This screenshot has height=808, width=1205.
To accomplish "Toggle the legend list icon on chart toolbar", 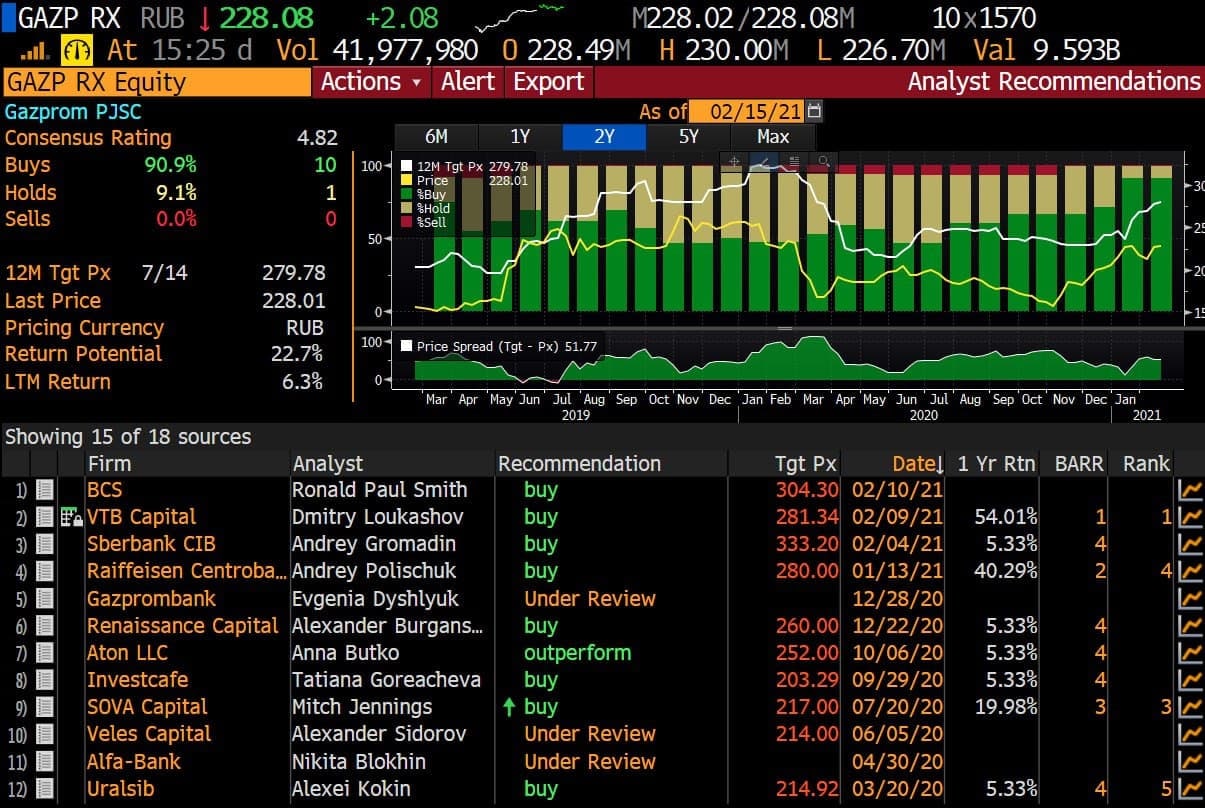I will [793, 161].
